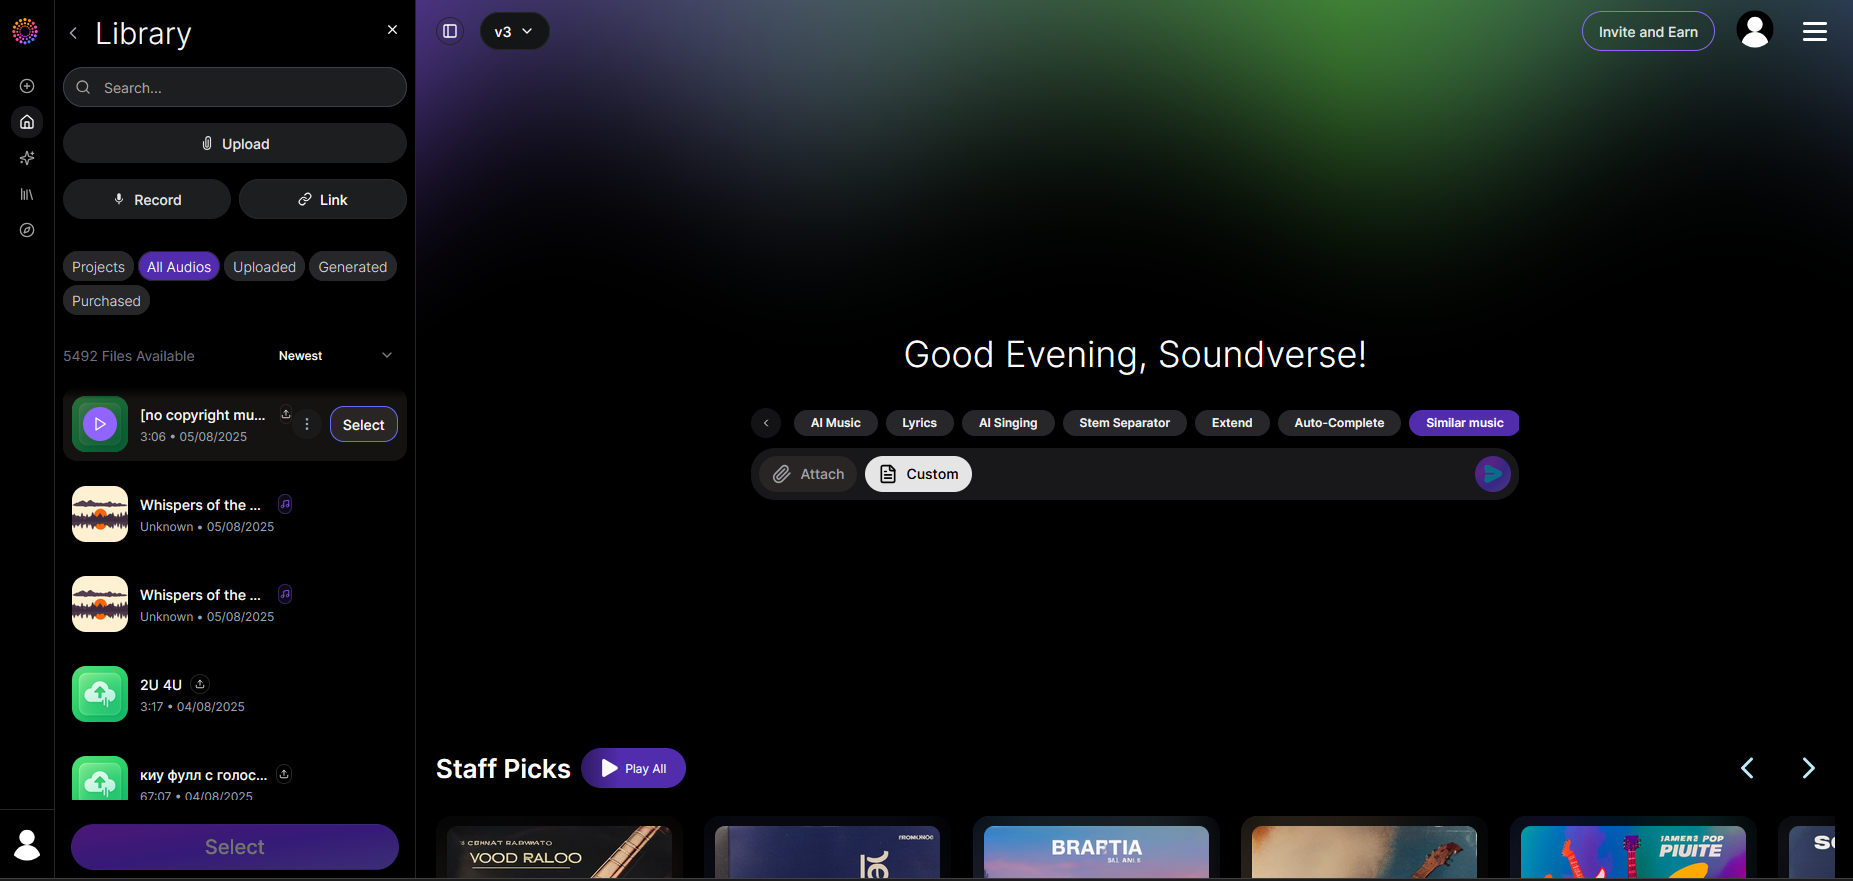This screenshot has width=1853, height=881.
Task: Click the send arrow button in prompt bar
Action: [x=1492, y=474]
